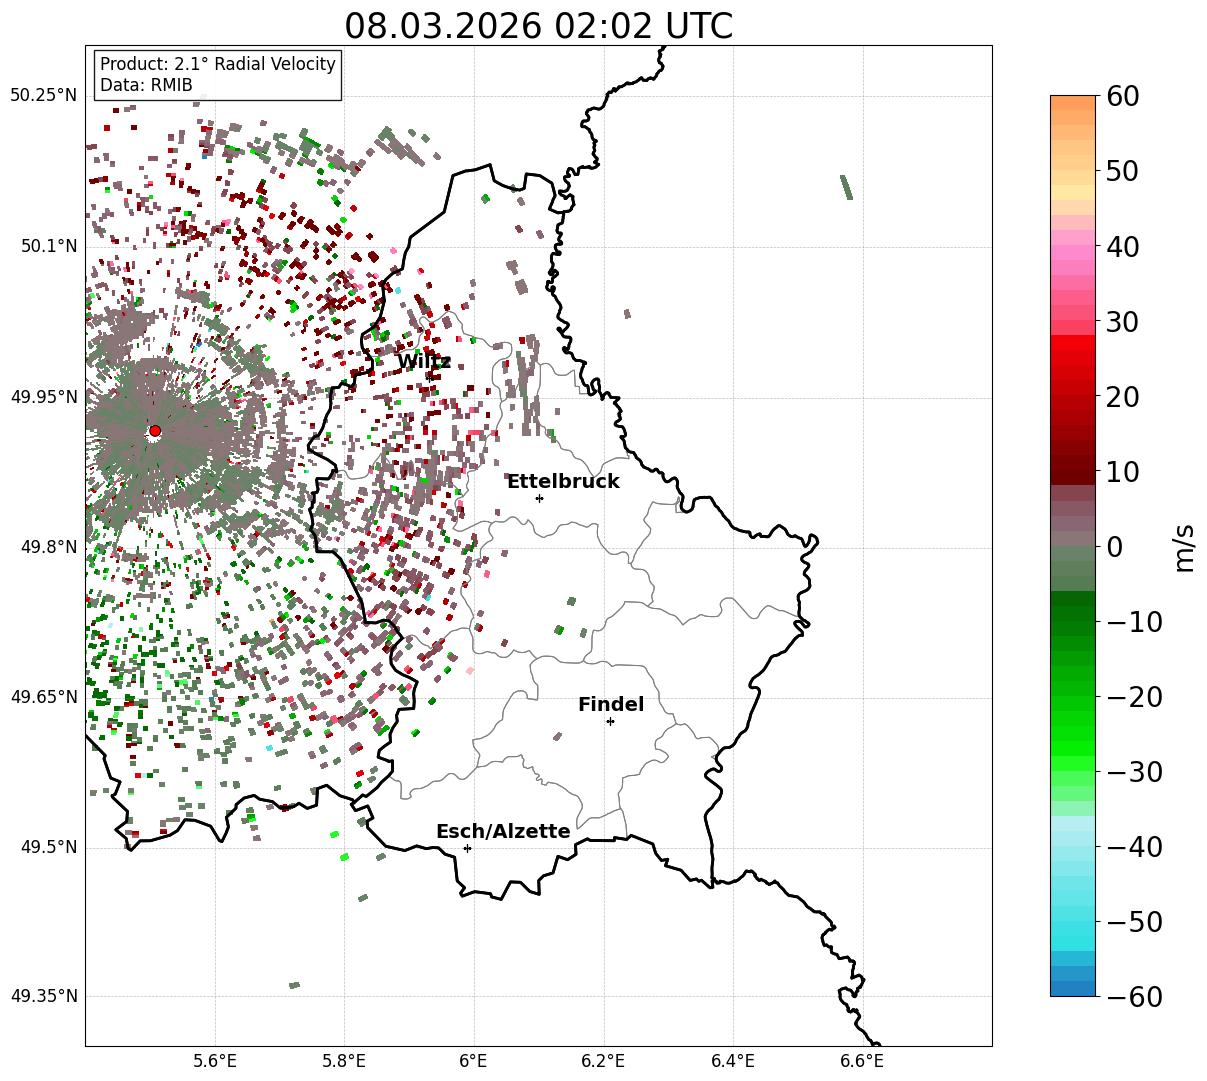
Task: Click the colorbar m/s unit label
Action: coord(1185,546)
